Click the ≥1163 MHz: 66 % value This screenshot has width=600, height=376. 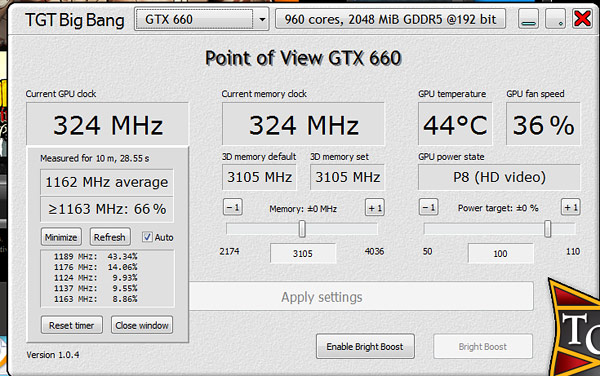point(107,209)
